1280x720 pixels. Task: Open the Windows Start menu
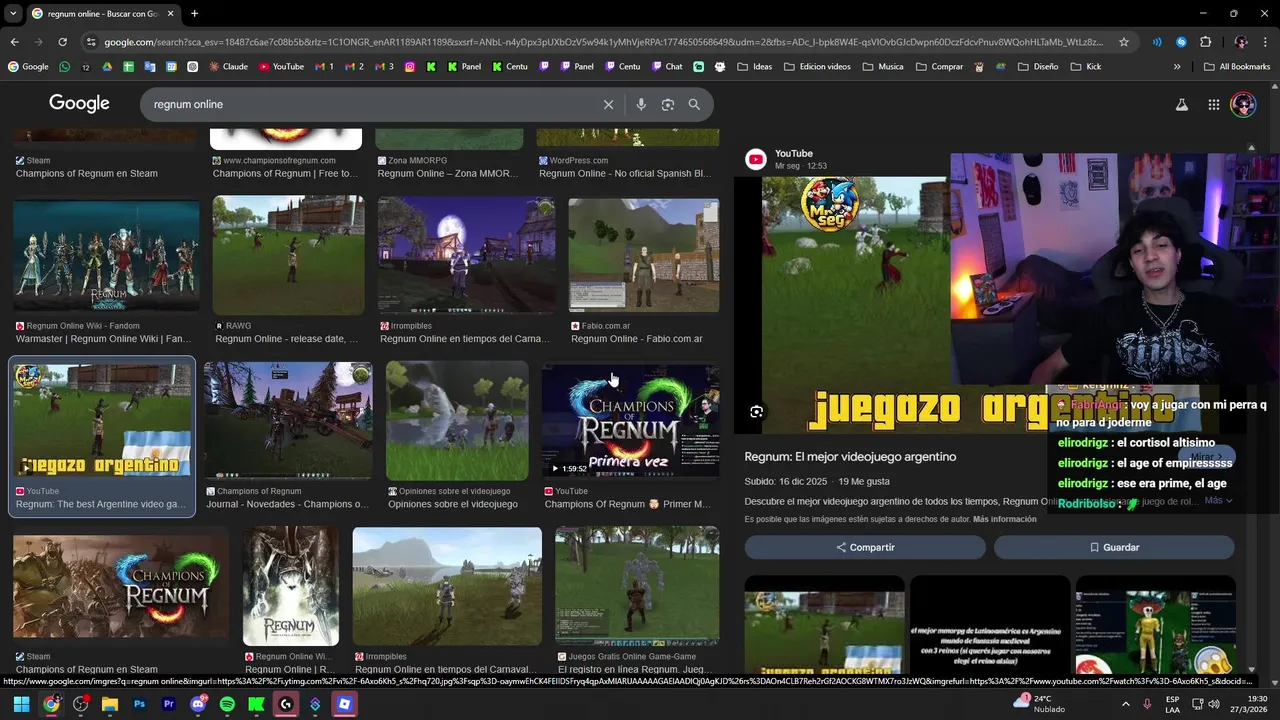[x=21, y=704]
